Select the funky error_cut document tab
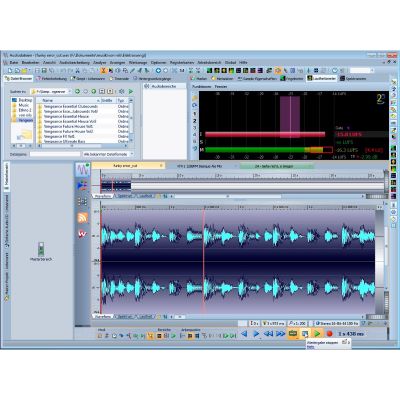 tap(128, 166)
